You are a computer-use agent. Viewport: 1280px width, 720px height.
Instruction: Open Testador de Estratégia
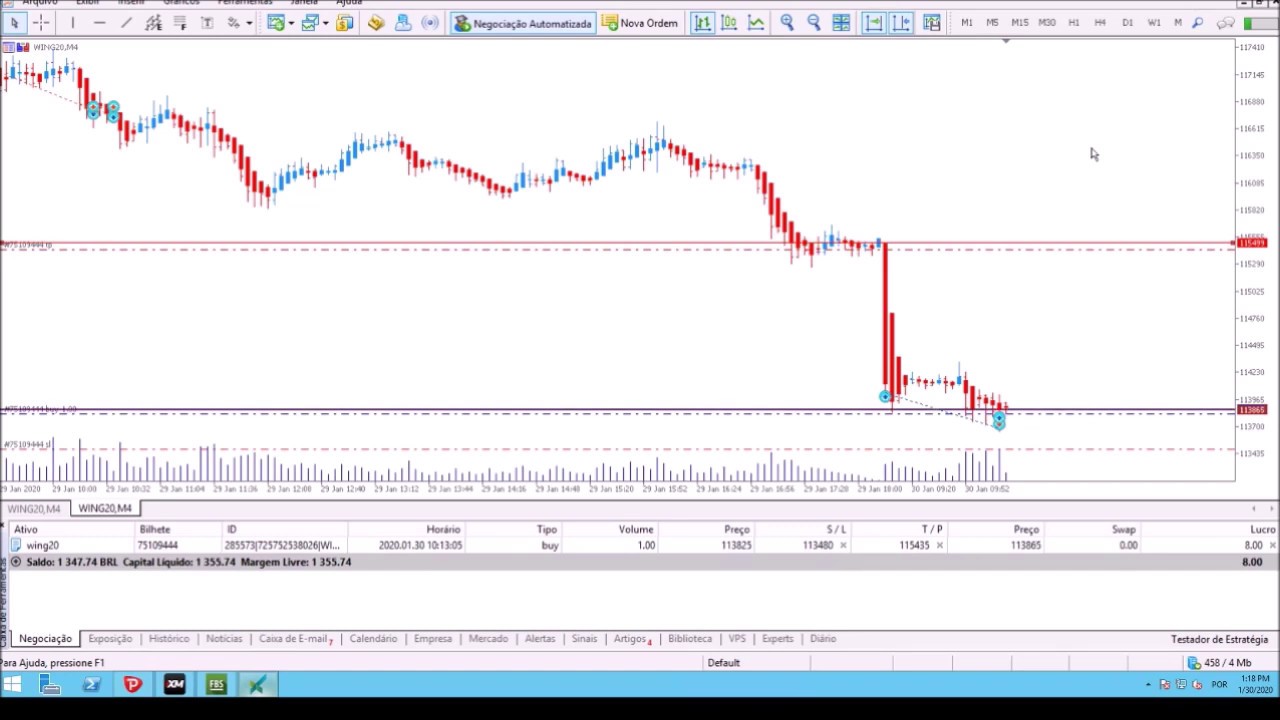coord(1219,639)
